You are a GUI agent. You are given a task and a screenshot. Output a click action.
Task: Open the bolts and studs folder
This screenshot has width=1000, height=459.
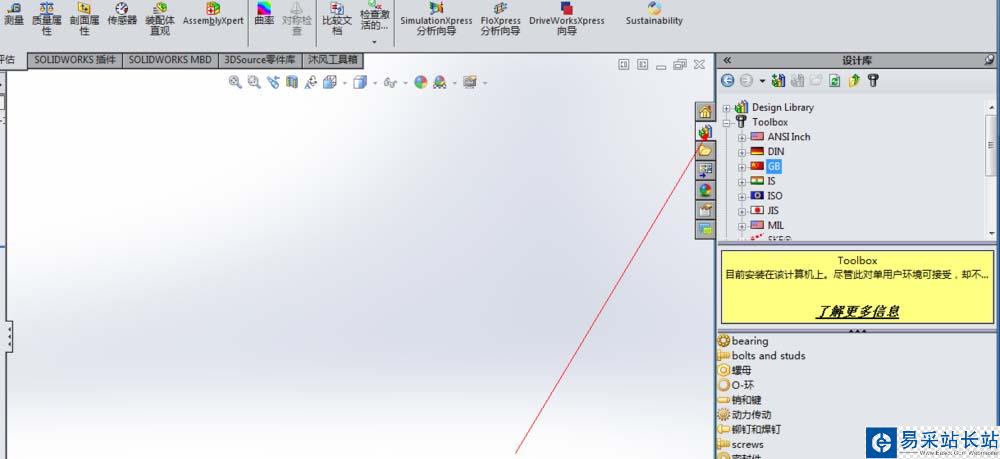[761, 356]
